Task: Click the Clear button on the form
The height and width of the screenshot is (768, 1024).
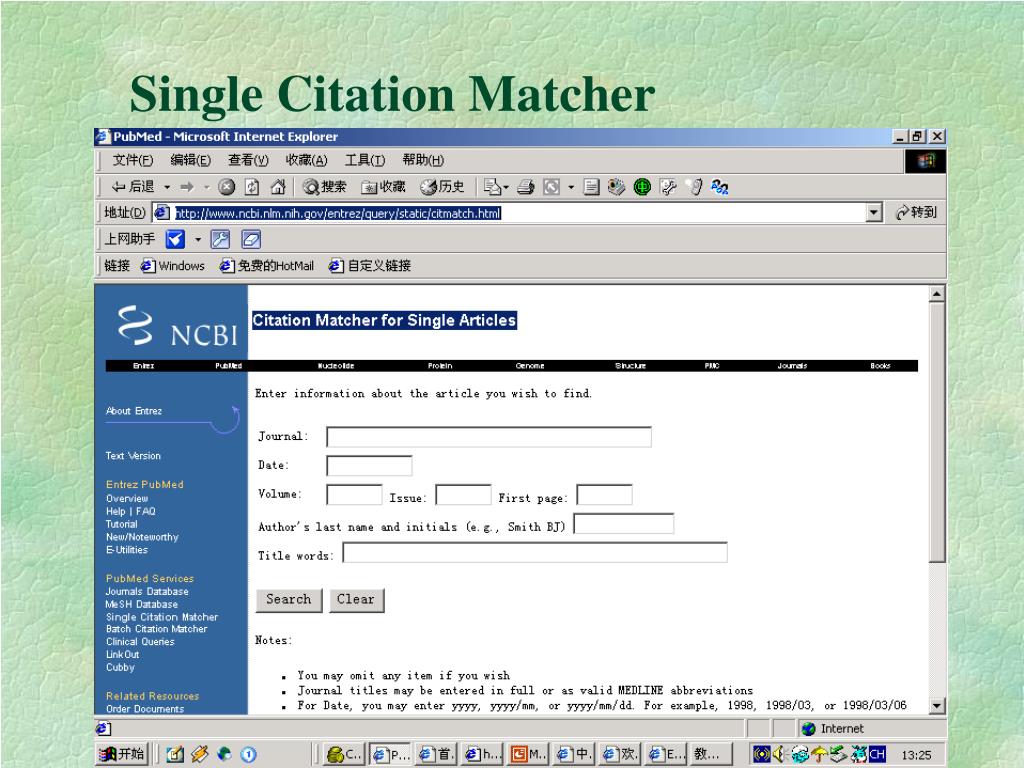Action: 356,600
